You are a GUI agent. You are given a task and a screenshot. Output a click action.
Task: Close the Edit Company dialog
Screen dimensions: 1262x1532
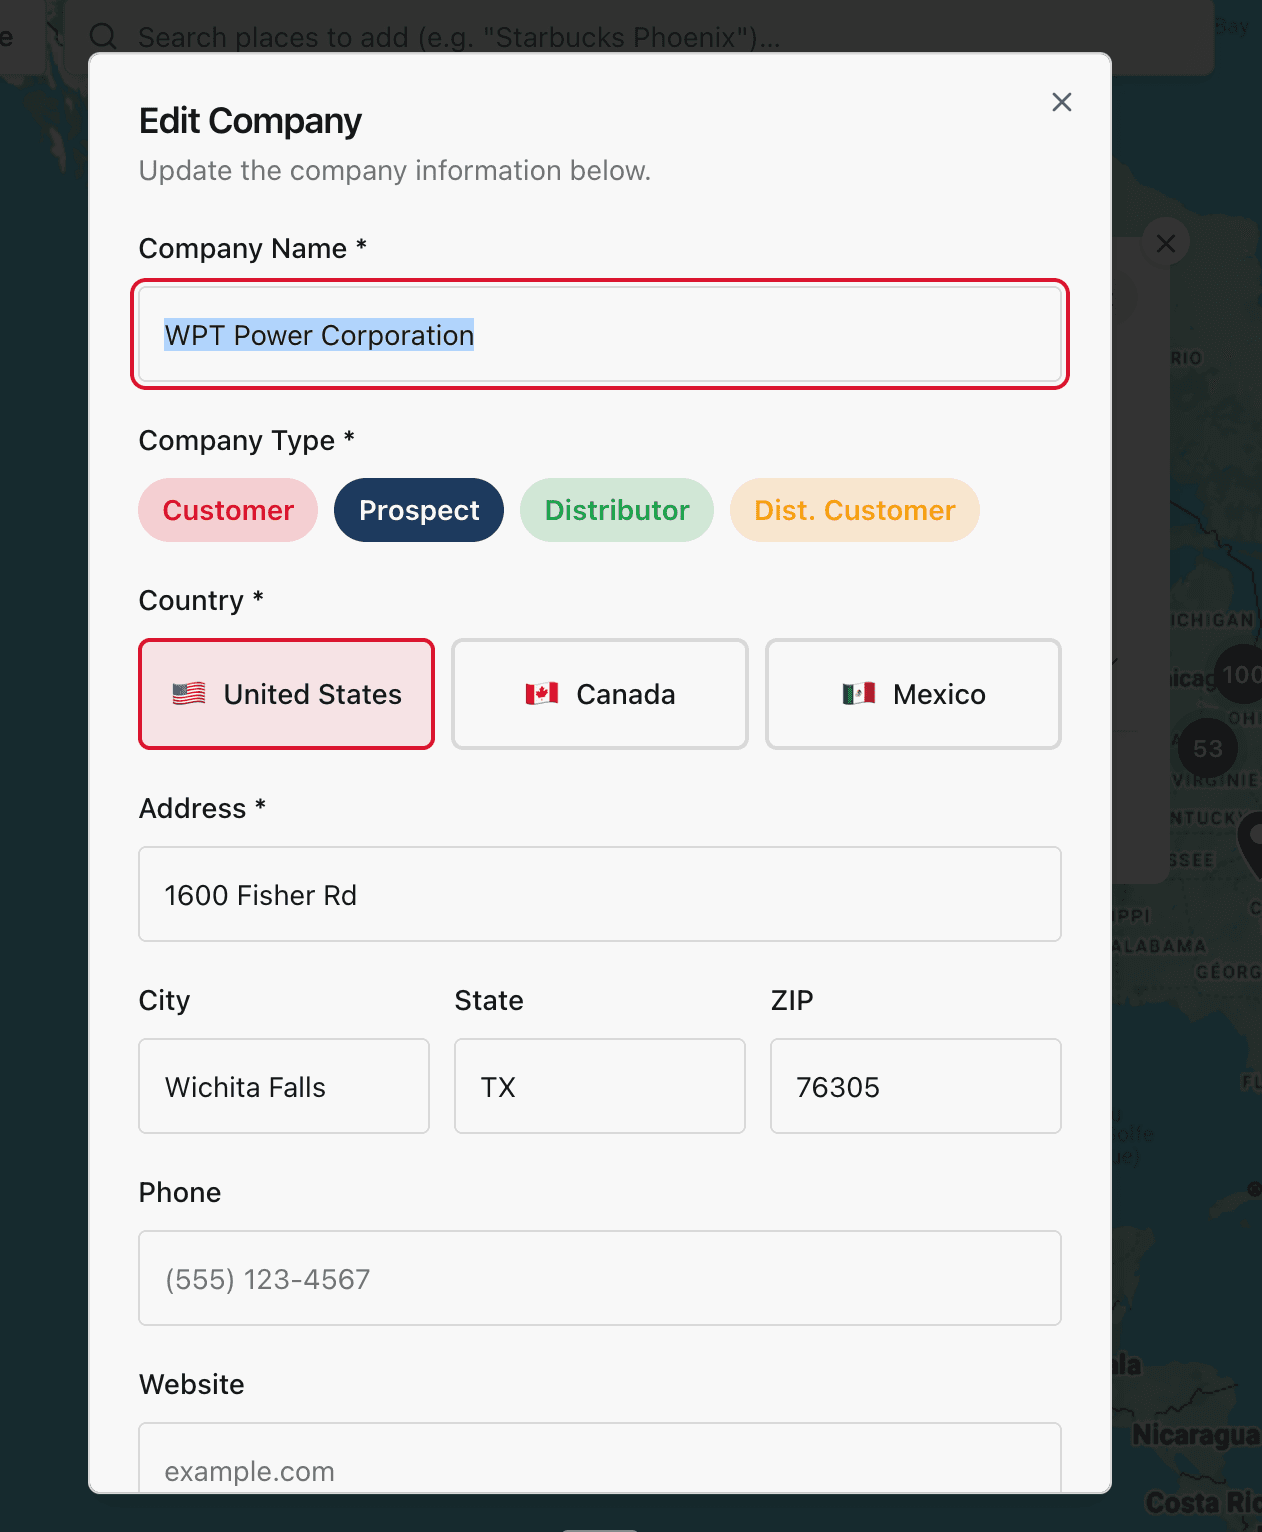pos(1061,102)
